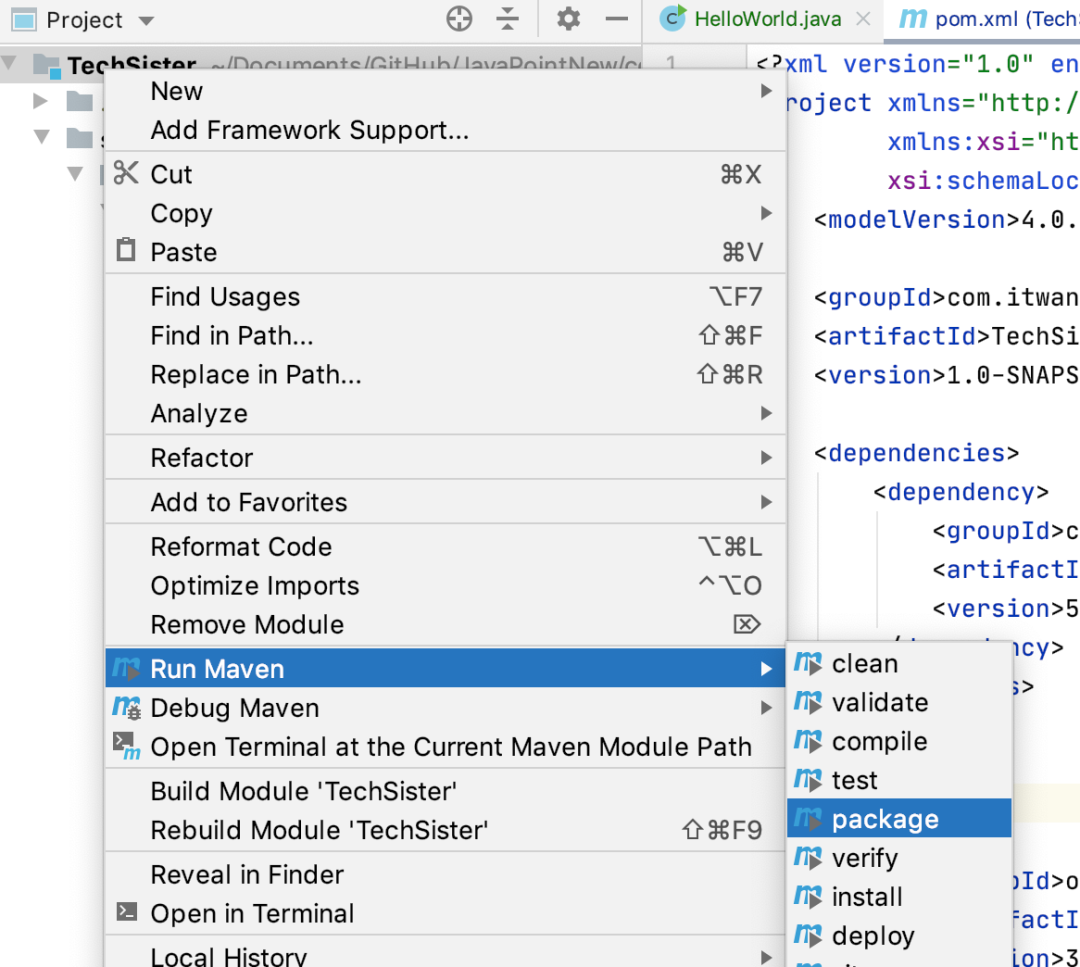Click the locate/select opened file target icon

pos(459,19)
